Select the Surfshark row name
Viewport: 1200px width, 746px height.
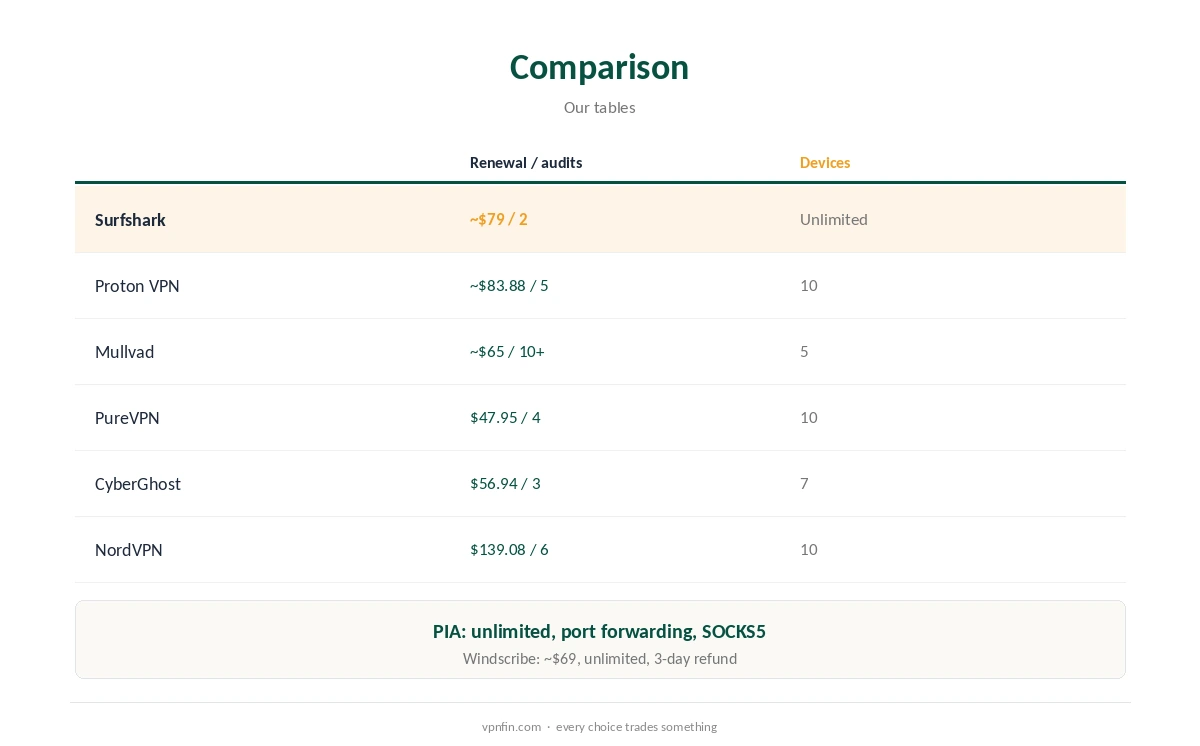(x=130, y=220)
